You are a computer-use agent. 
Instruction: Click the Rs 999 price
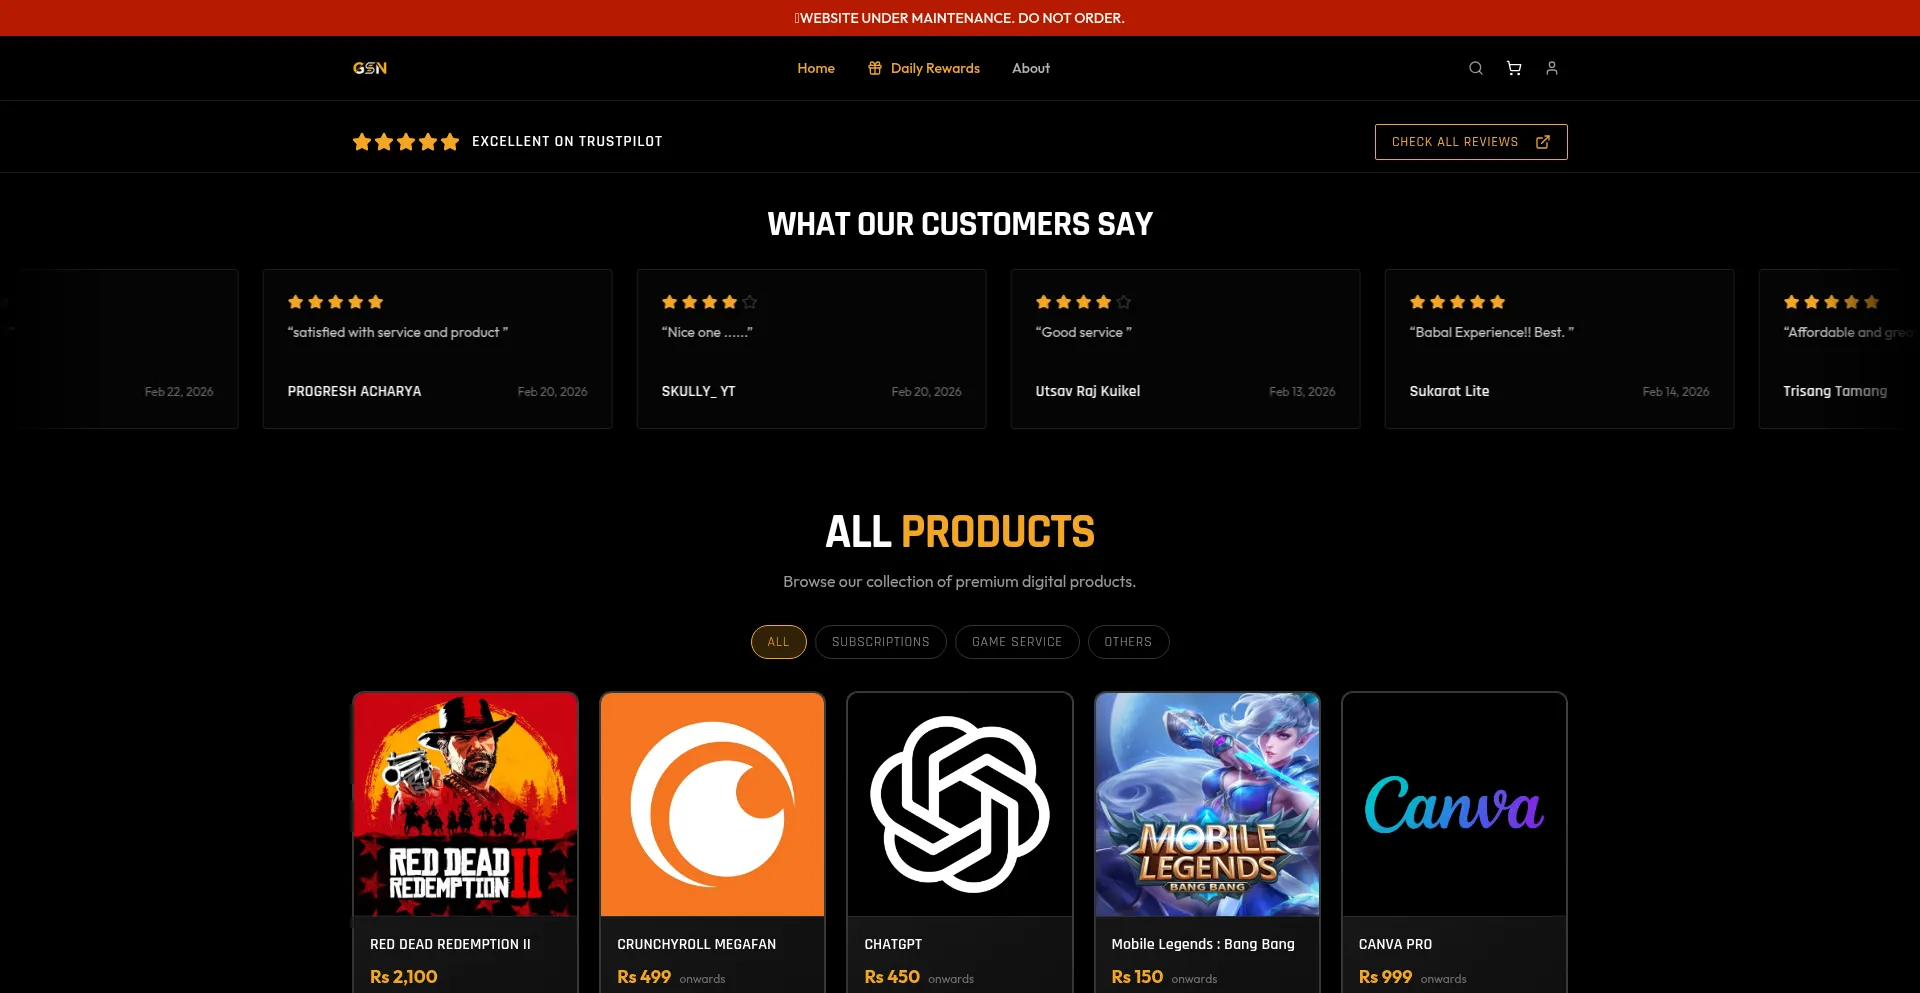coord(1385,977)
